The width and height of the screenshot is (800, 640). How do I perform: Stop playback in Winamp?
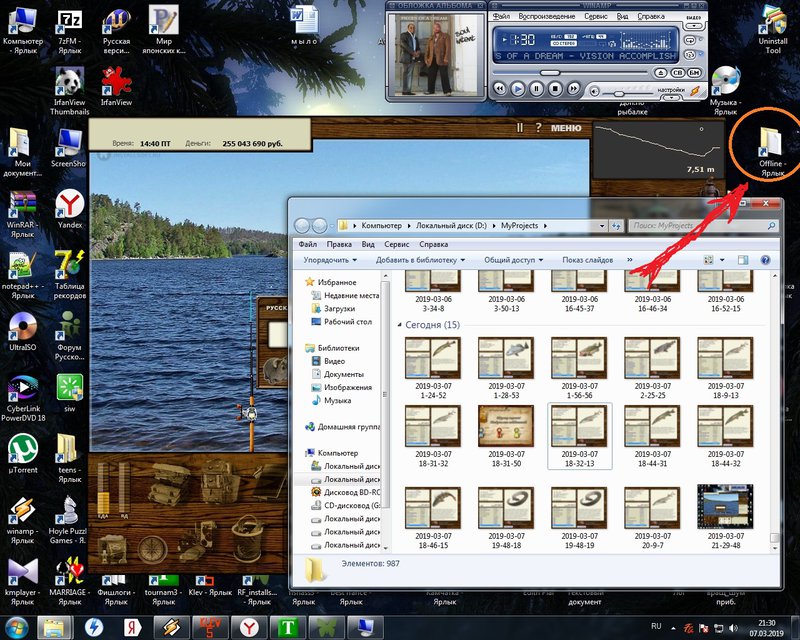coord(555,89)
